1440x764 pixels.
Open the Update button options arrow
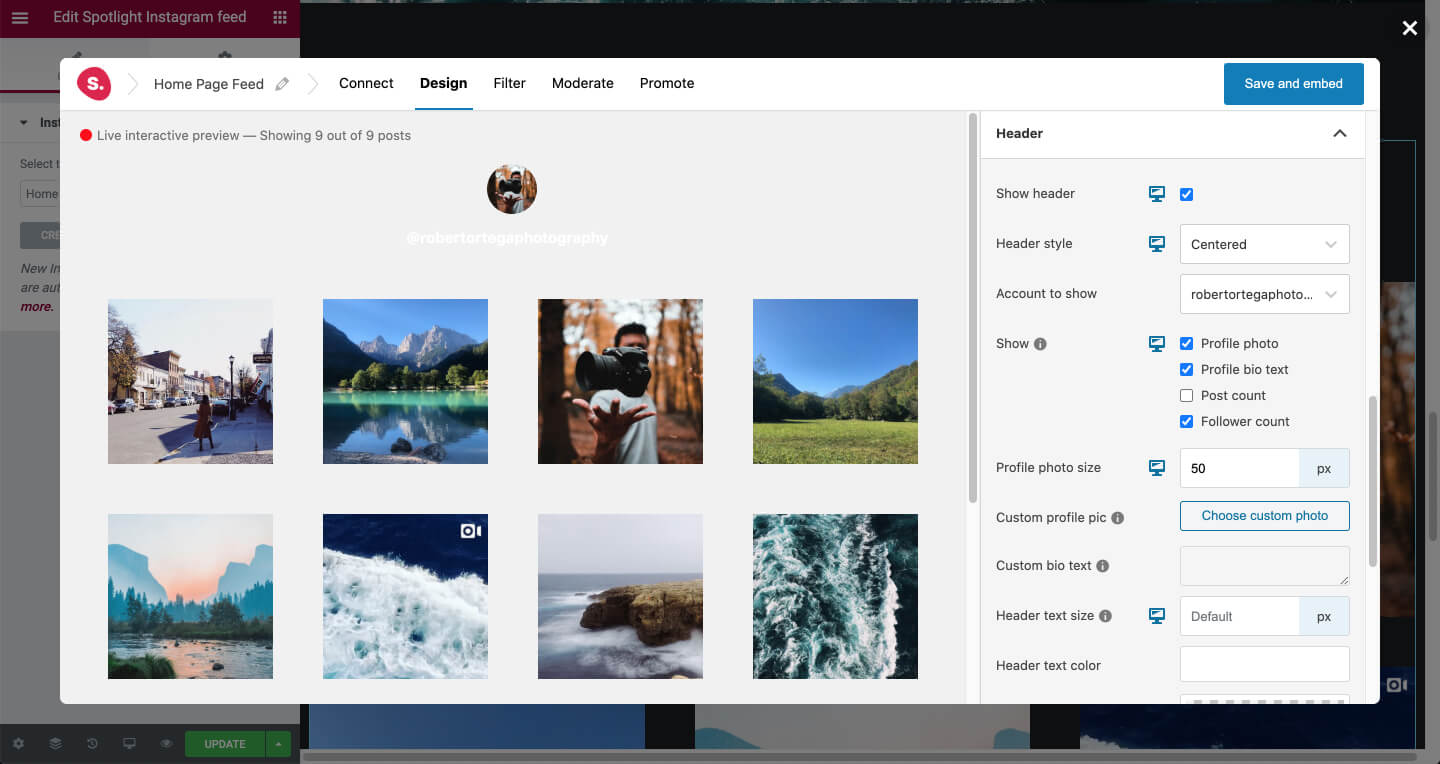(278, 744)
